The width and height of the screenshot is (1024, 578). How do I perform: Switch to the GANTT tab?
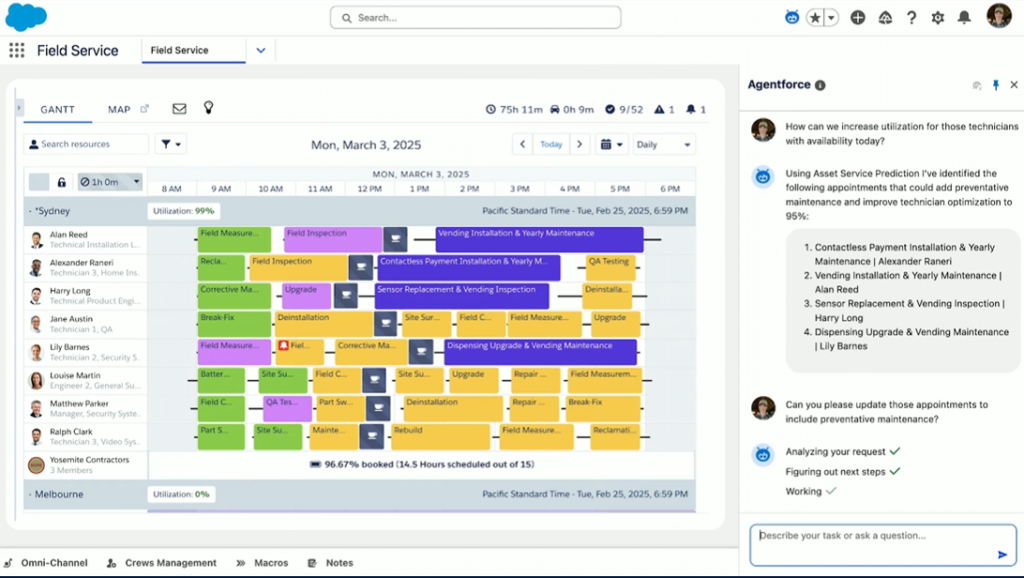tap(57, 110)
